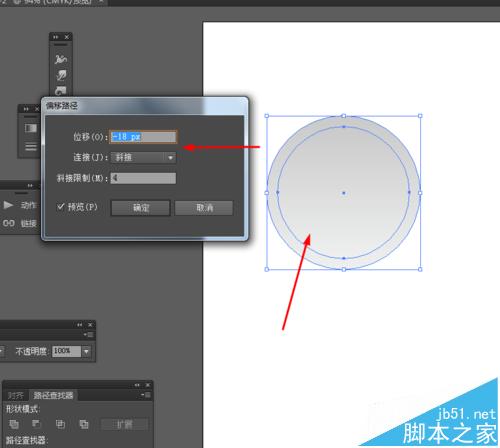Click the Cancel (取消) button
The width and height of the screenshot is (500, 448).
pos(204,208)
